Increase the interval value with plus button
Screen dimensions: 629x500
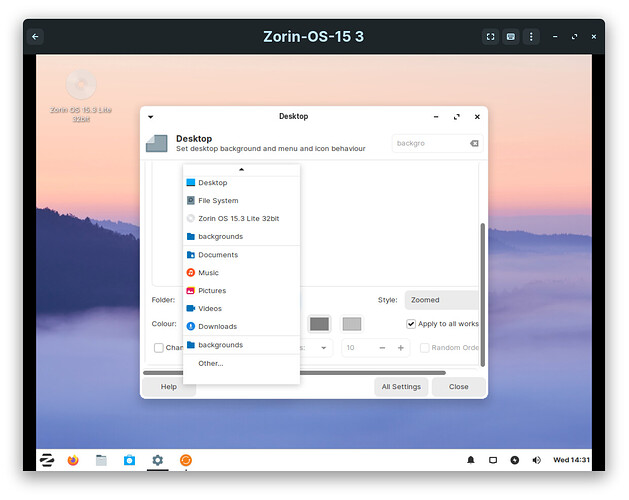[400, 348]
